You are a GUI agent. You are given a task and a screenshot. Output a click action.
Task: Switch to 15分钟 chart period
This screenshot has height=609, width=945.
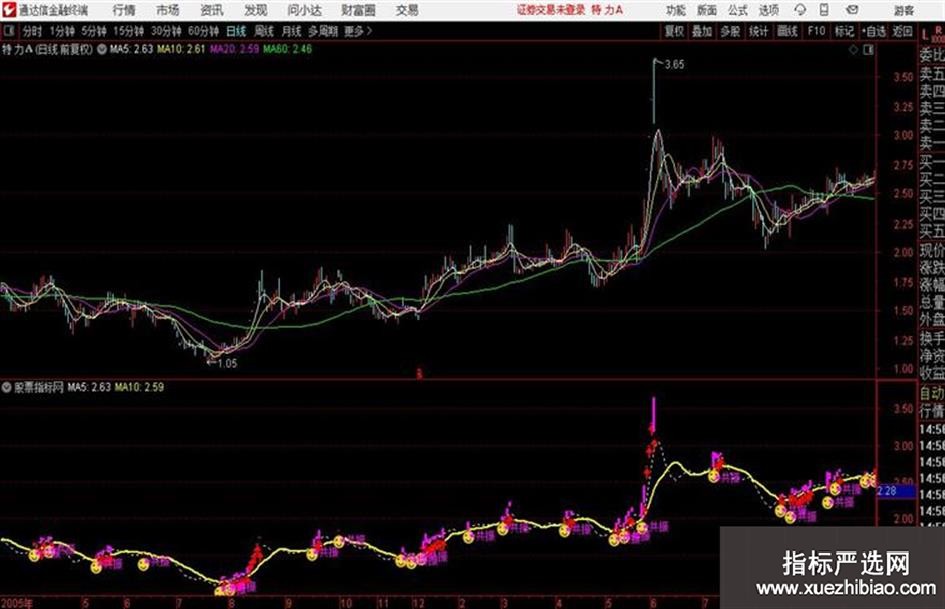pyautogui.click(x=128, y=31)
